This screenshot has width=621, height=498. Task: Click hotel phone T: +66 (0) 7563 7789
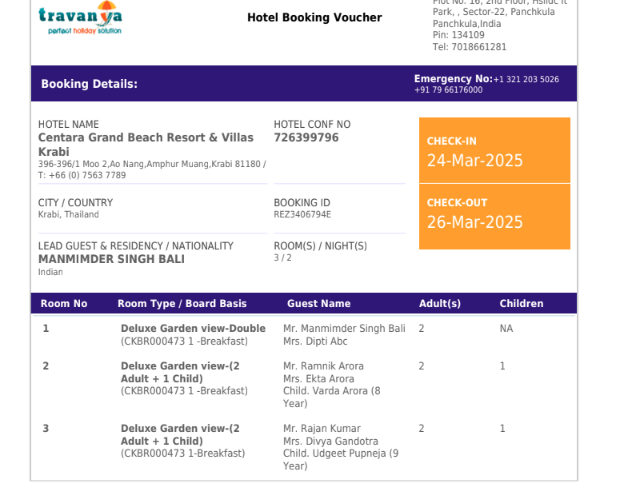tap(82, 175)
